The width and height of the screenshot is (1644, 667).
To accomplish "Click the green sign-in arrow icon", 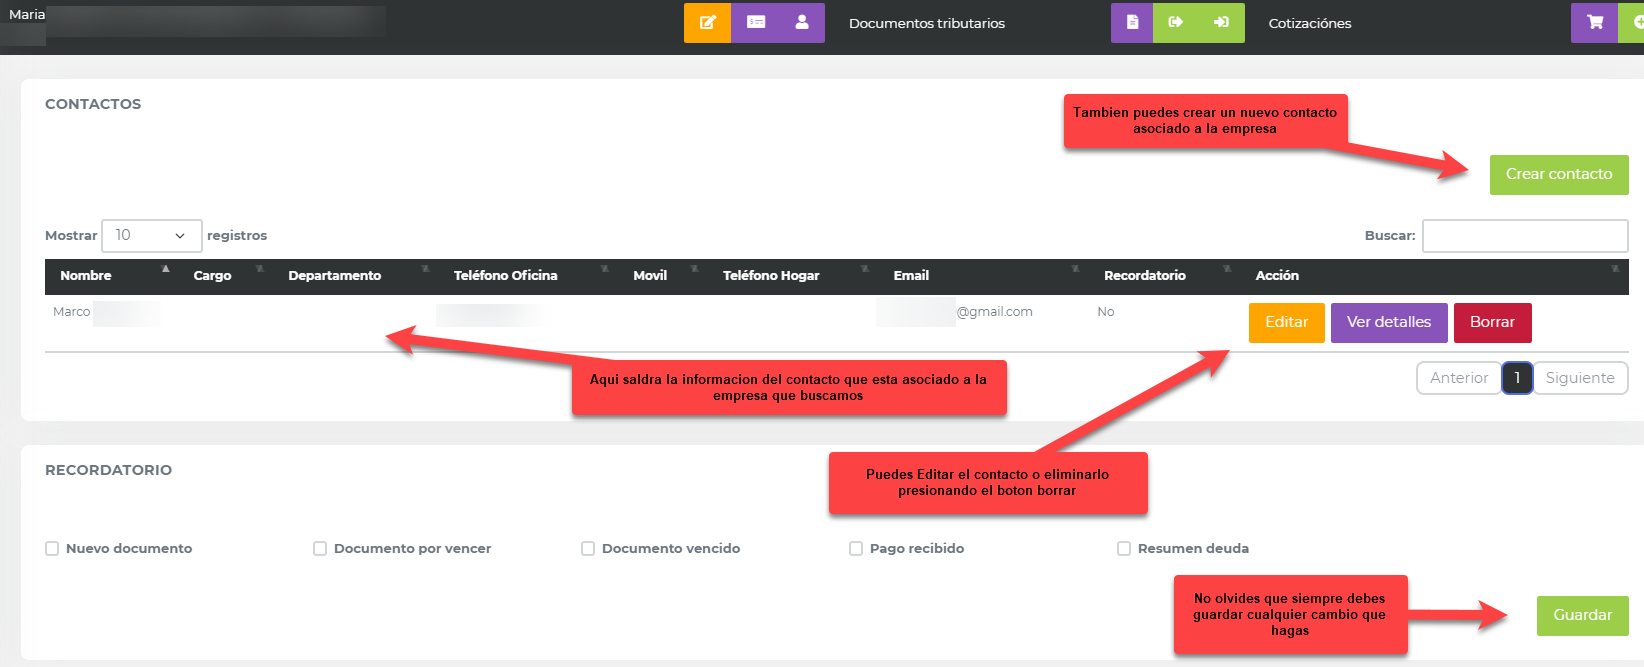I will point(1221,22).
